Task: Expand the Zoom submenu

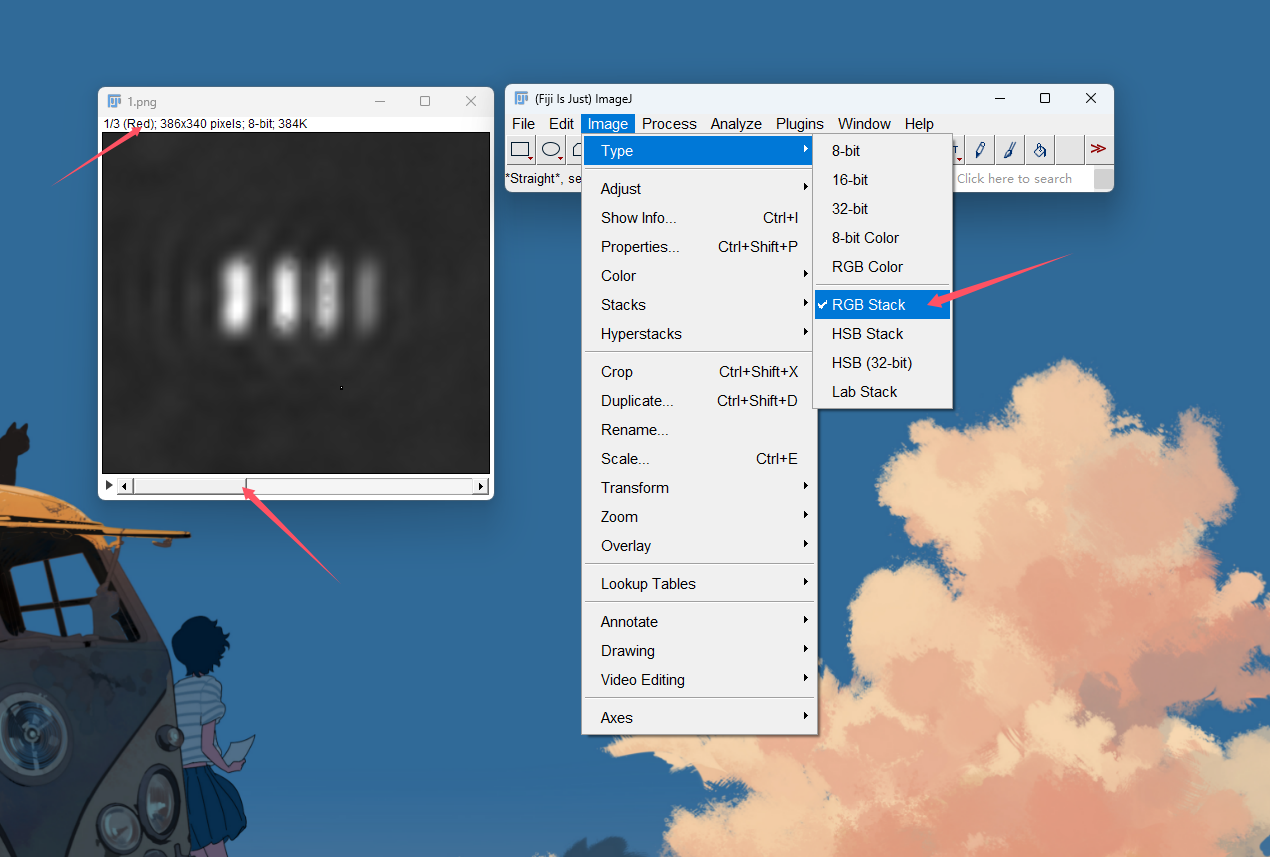Action: pyautogui.click(x=700, y=517)
